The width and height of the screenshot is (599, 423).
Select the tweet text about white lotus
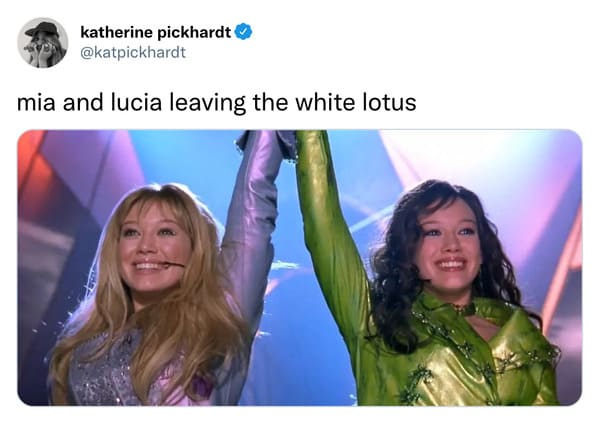[x=217, y=102]
